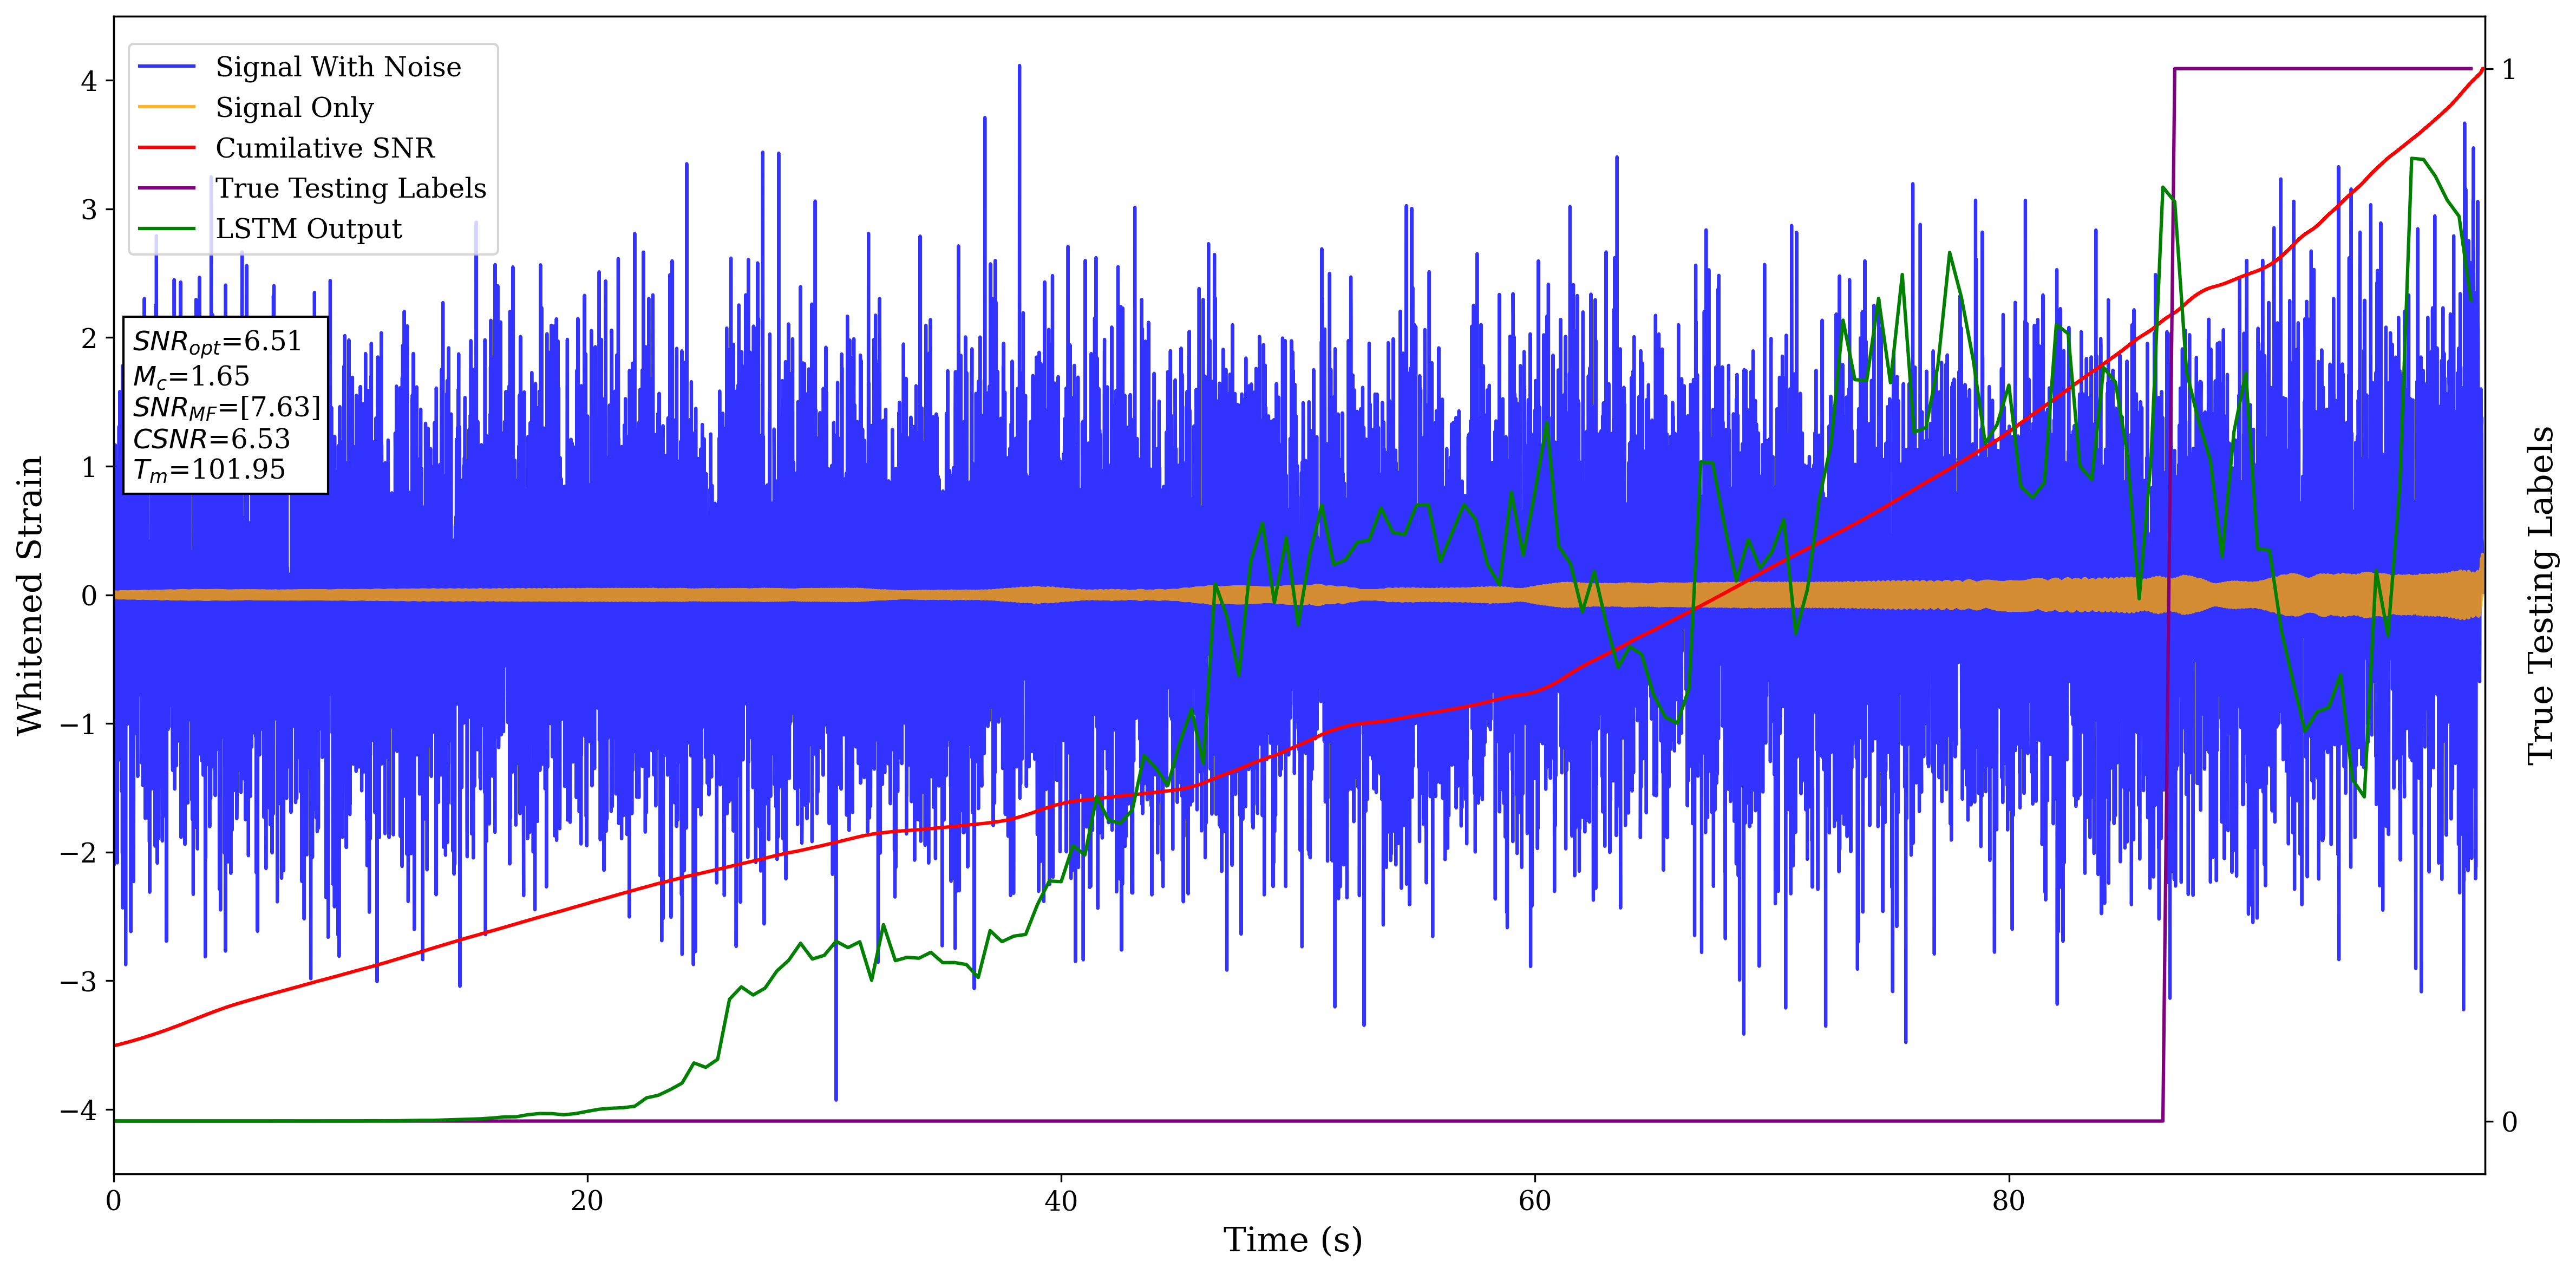Click the y-axis tick label 4

(x=89, y=81)
